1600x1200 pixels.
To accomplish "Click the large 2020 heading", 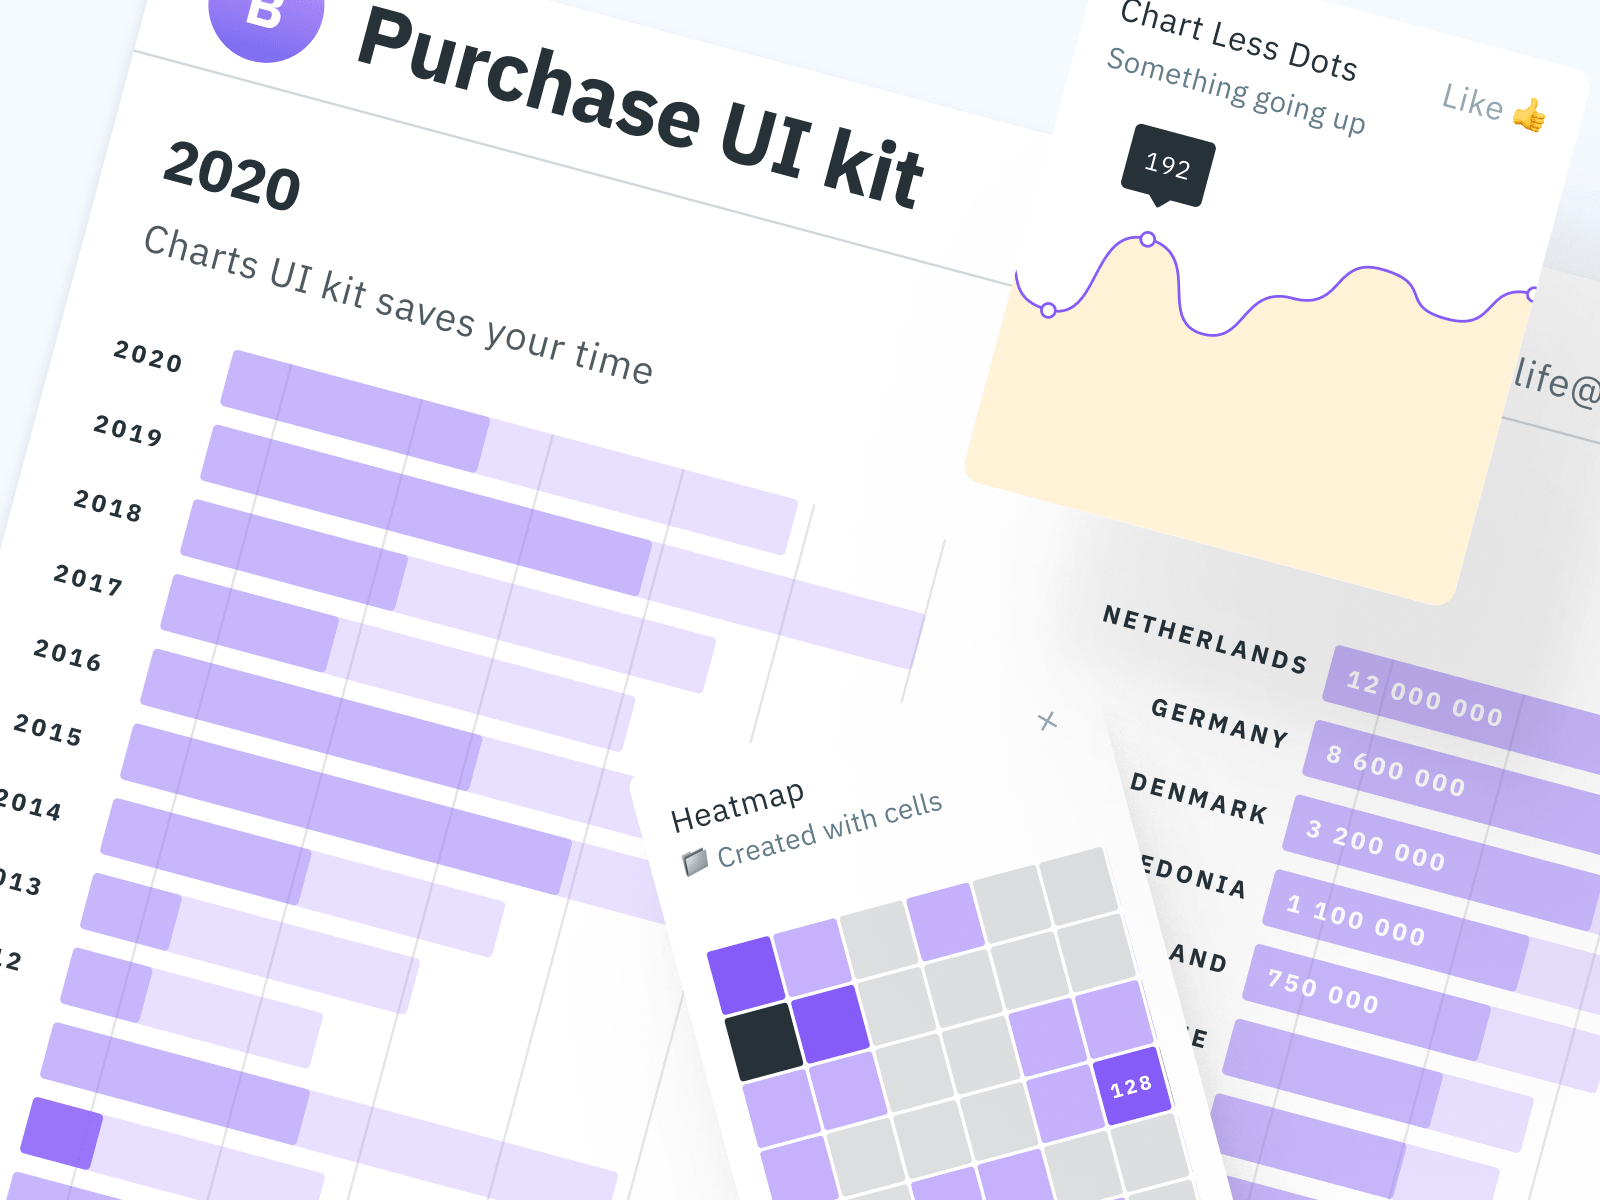I will [231, 176].
